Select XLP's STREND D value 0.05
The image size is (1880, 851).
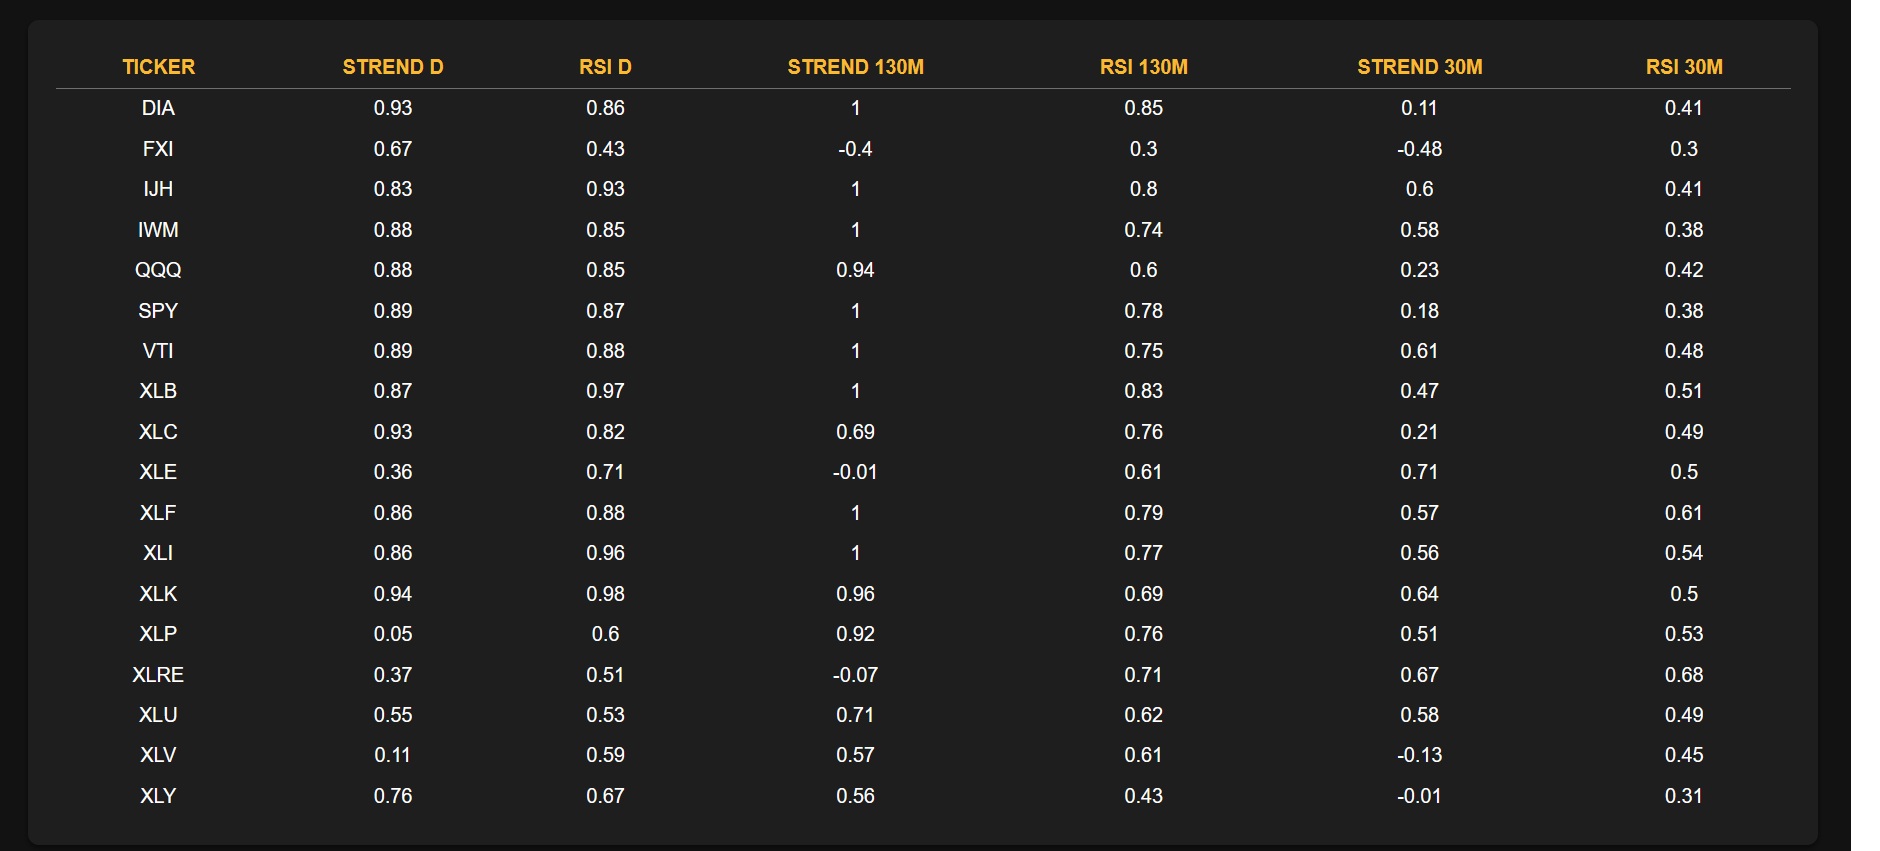pyautogui.click(x=392, y=634)
